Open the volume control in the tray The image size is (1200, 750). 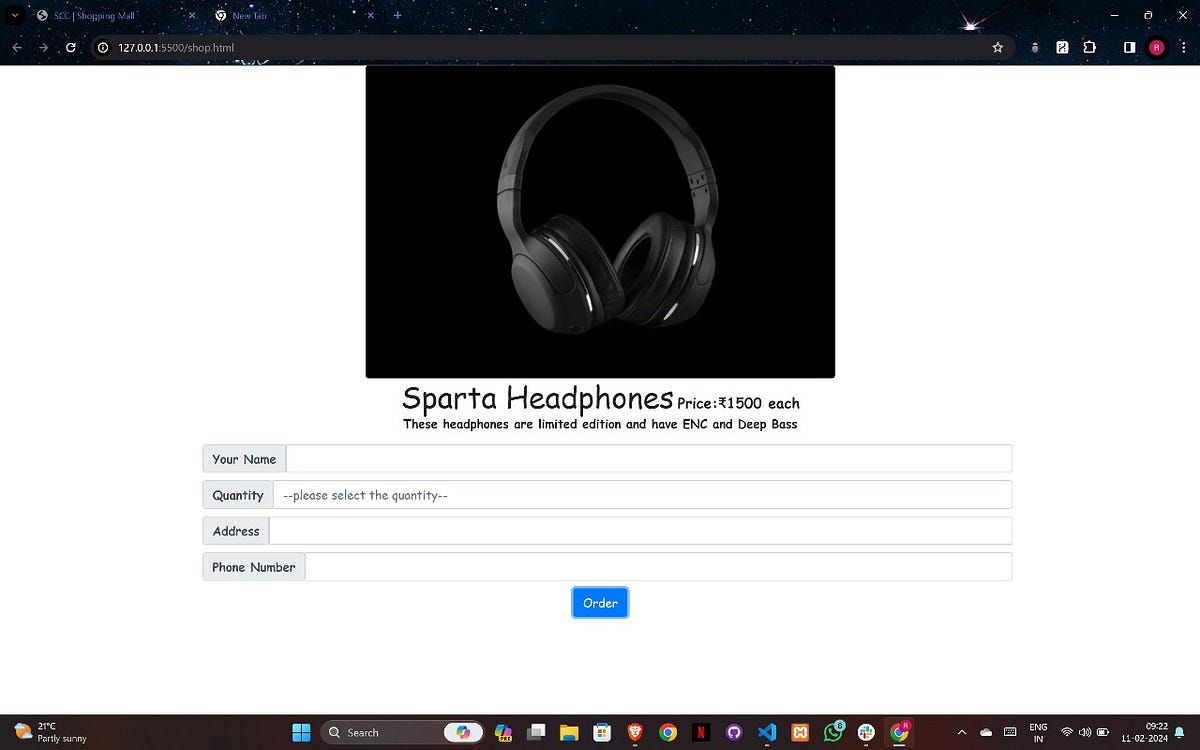pos(1085,732)
